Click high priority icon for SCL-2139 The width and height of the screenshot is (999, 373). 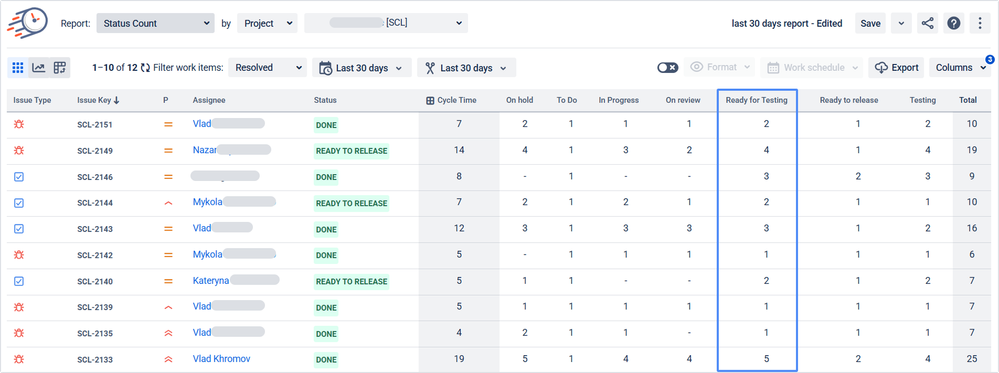pos(168,307)
